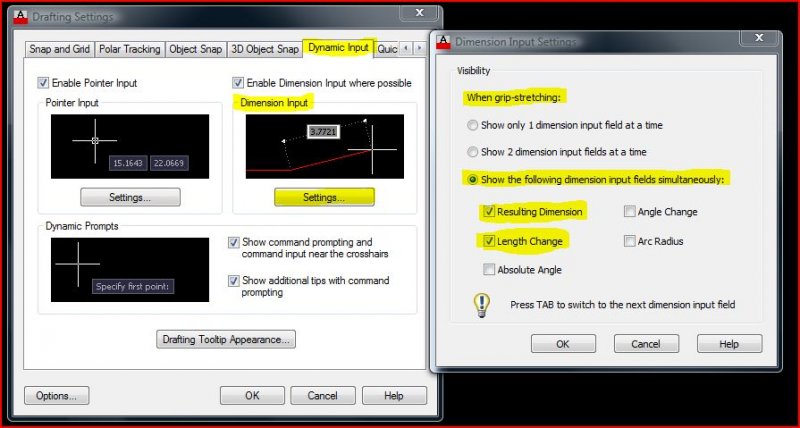Click the Dimension Input preview image
The width and height of the screenshot is (800, 428).
(325, 146)
